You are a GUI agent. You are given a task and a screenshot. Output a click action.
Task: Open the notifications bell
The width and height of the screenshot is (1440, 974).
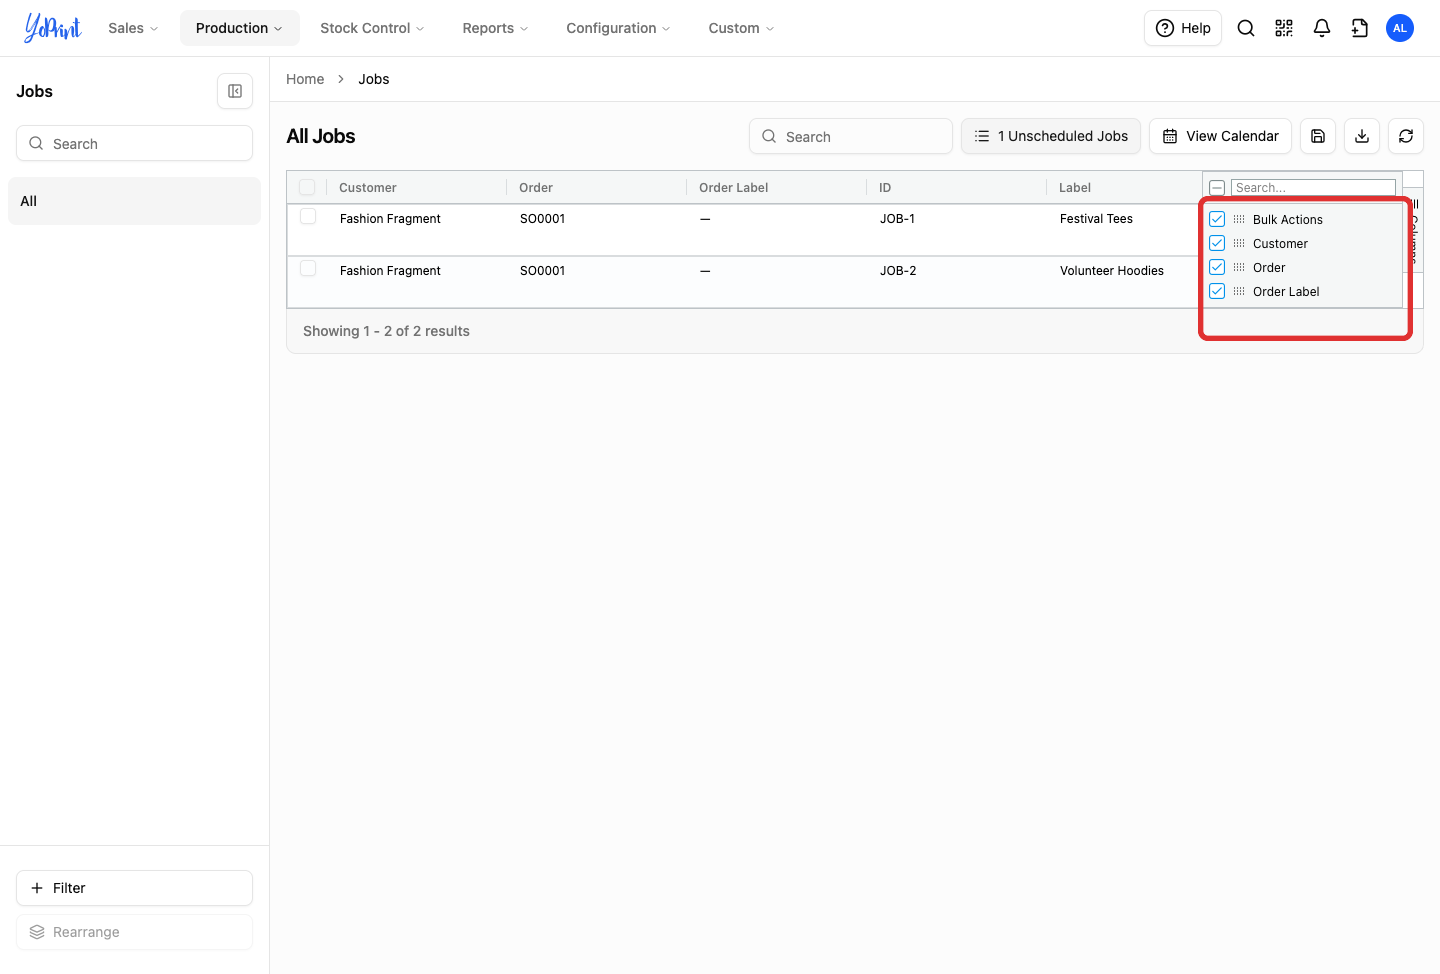1322,28
